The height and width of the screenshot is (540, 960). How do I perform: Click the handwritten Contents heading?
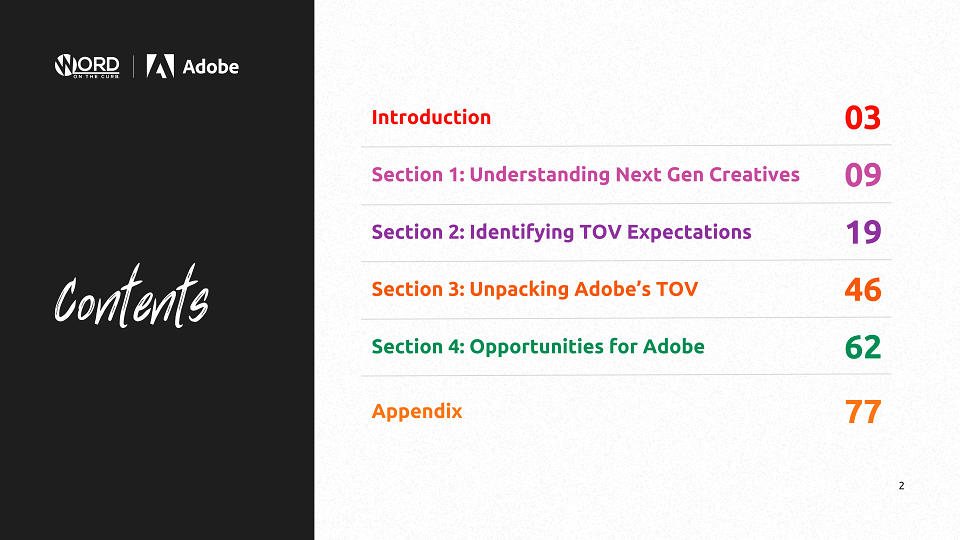click(x=132, y=297)
